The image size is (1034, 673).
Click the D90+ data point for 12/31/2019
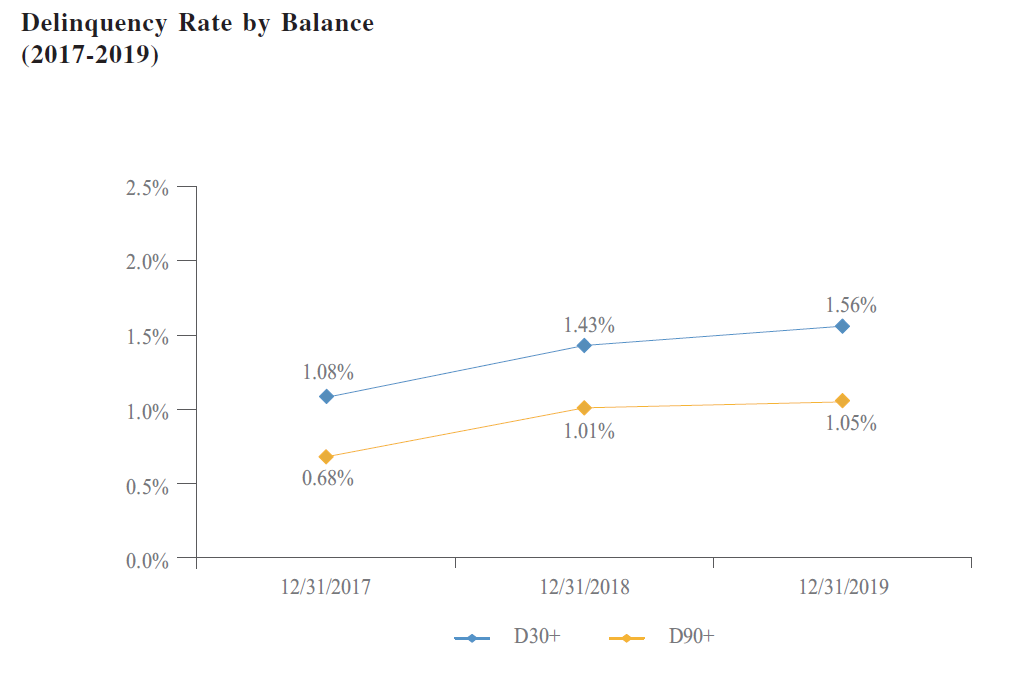842,401
